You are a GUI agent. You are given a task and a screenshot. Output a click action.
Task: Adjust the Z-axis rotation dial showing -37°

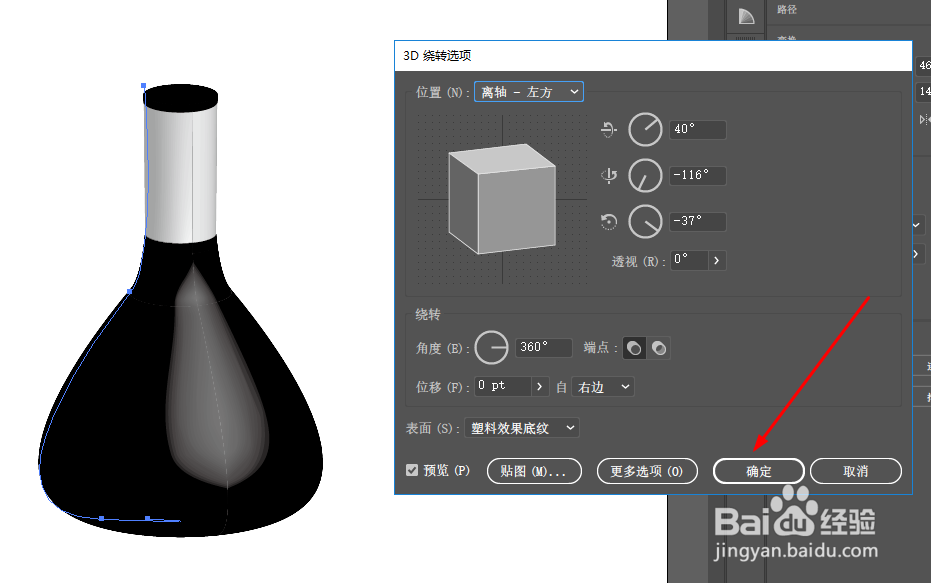(x=645, y=221)
